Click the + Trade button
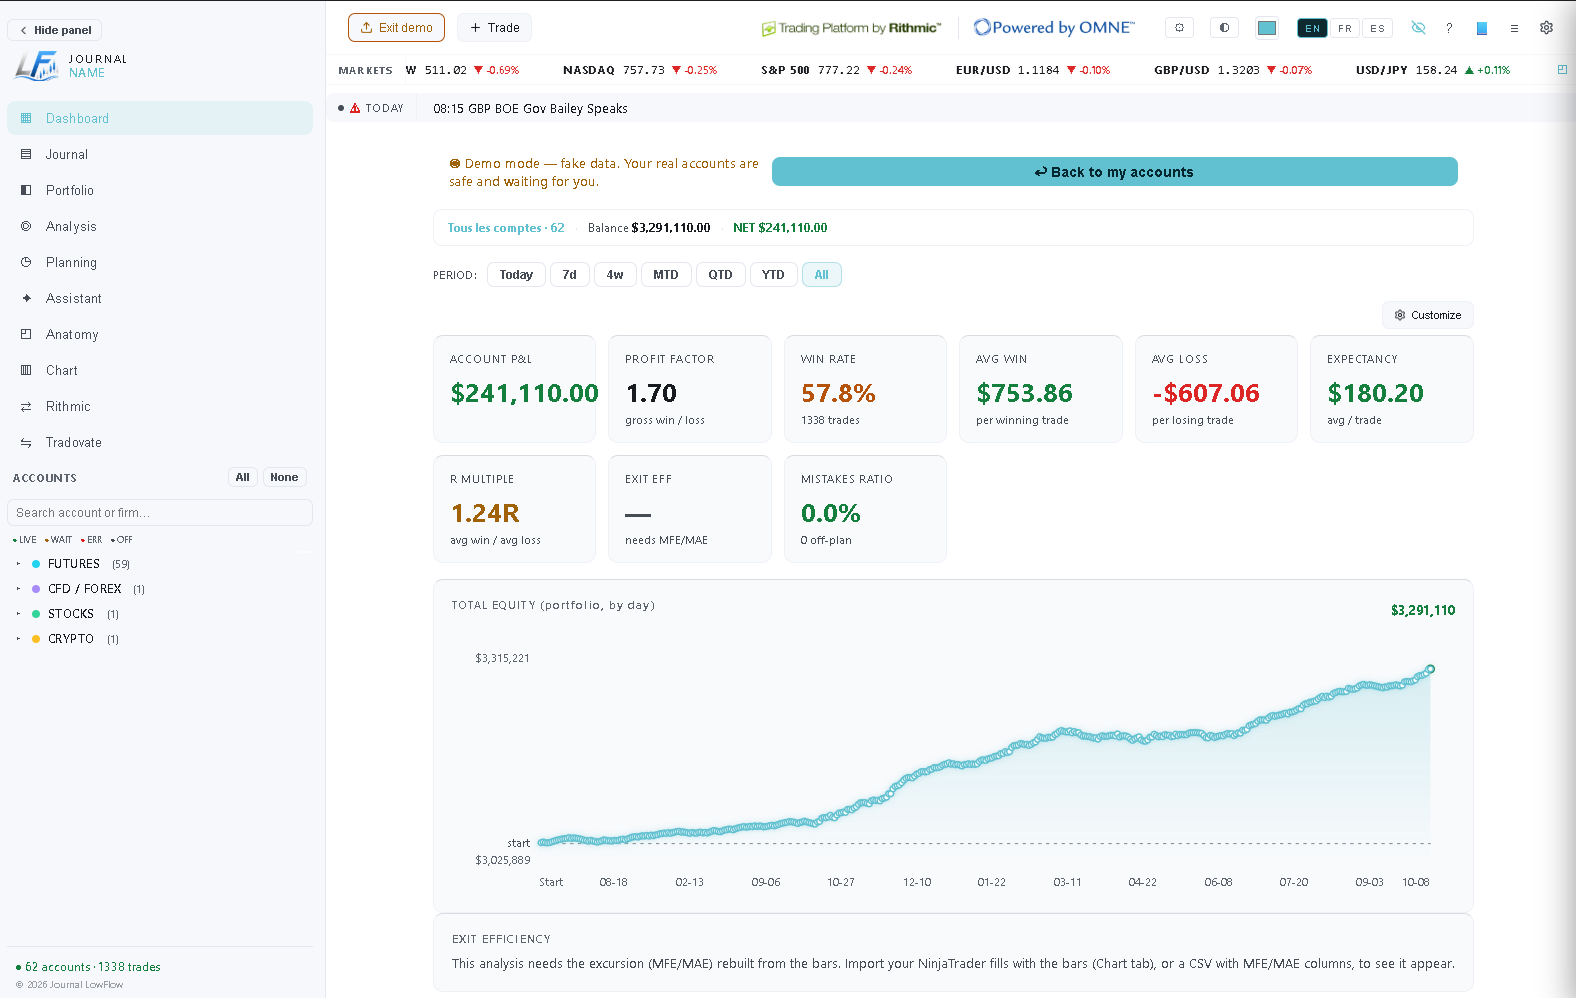 tap(494, 28)
